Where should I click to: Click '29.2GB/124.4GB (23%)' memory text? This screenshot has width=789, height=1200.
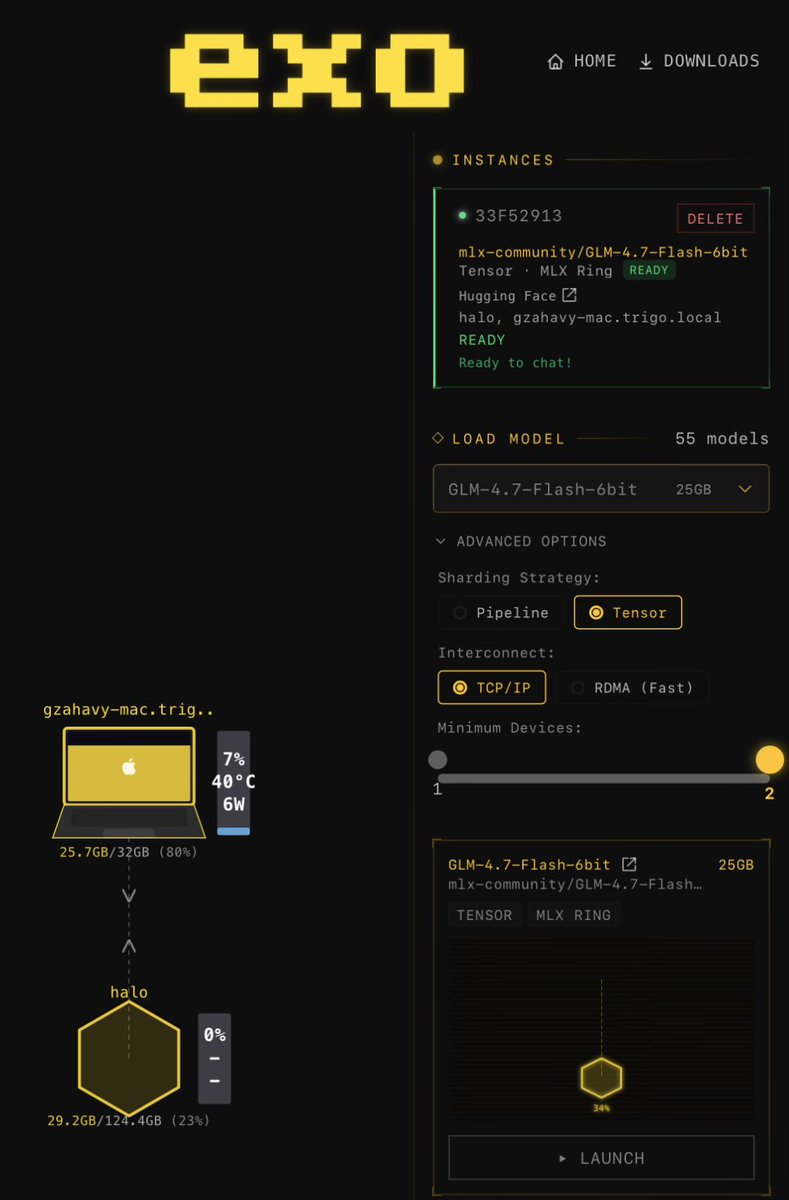point(128,1121)
